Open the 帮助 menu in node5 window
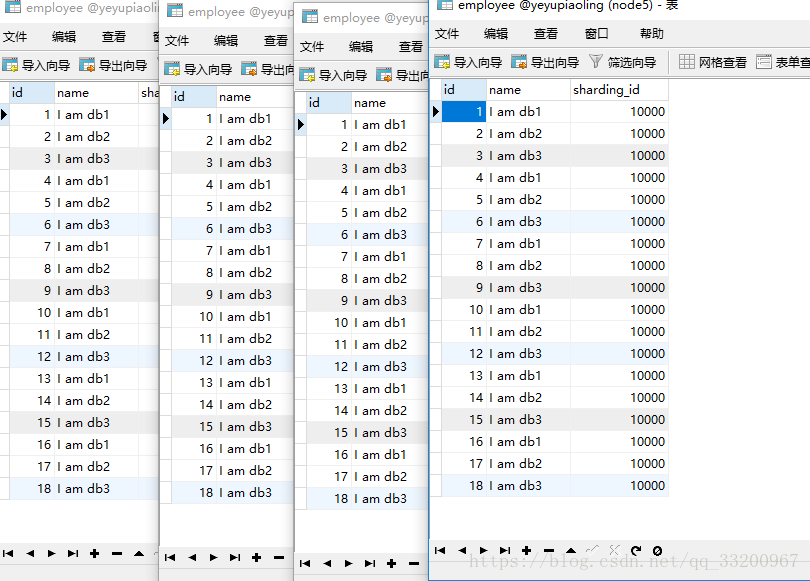 [x=651, y=33]
